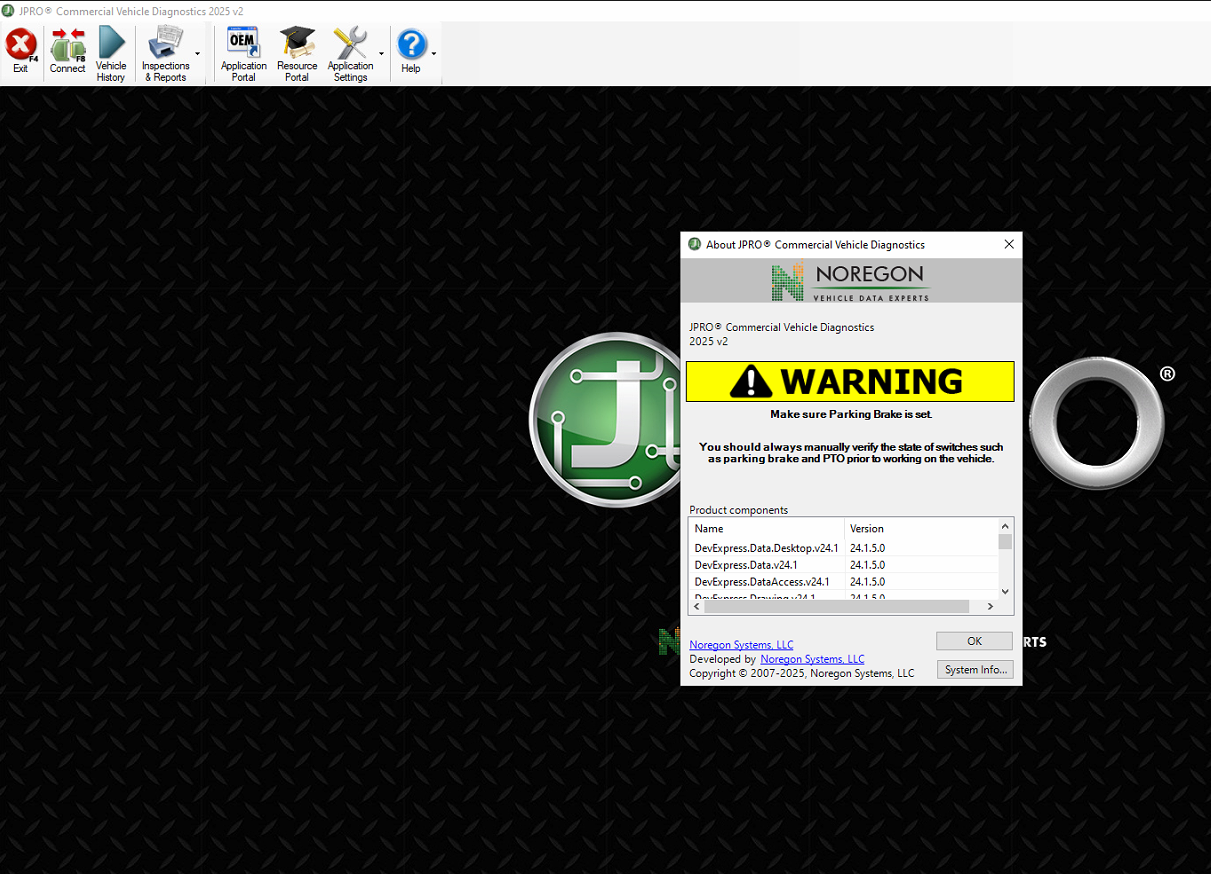Click the Developed by Noregon Systems link
This screenshot has height=874, width=1211.
click(x=812, y=659)
